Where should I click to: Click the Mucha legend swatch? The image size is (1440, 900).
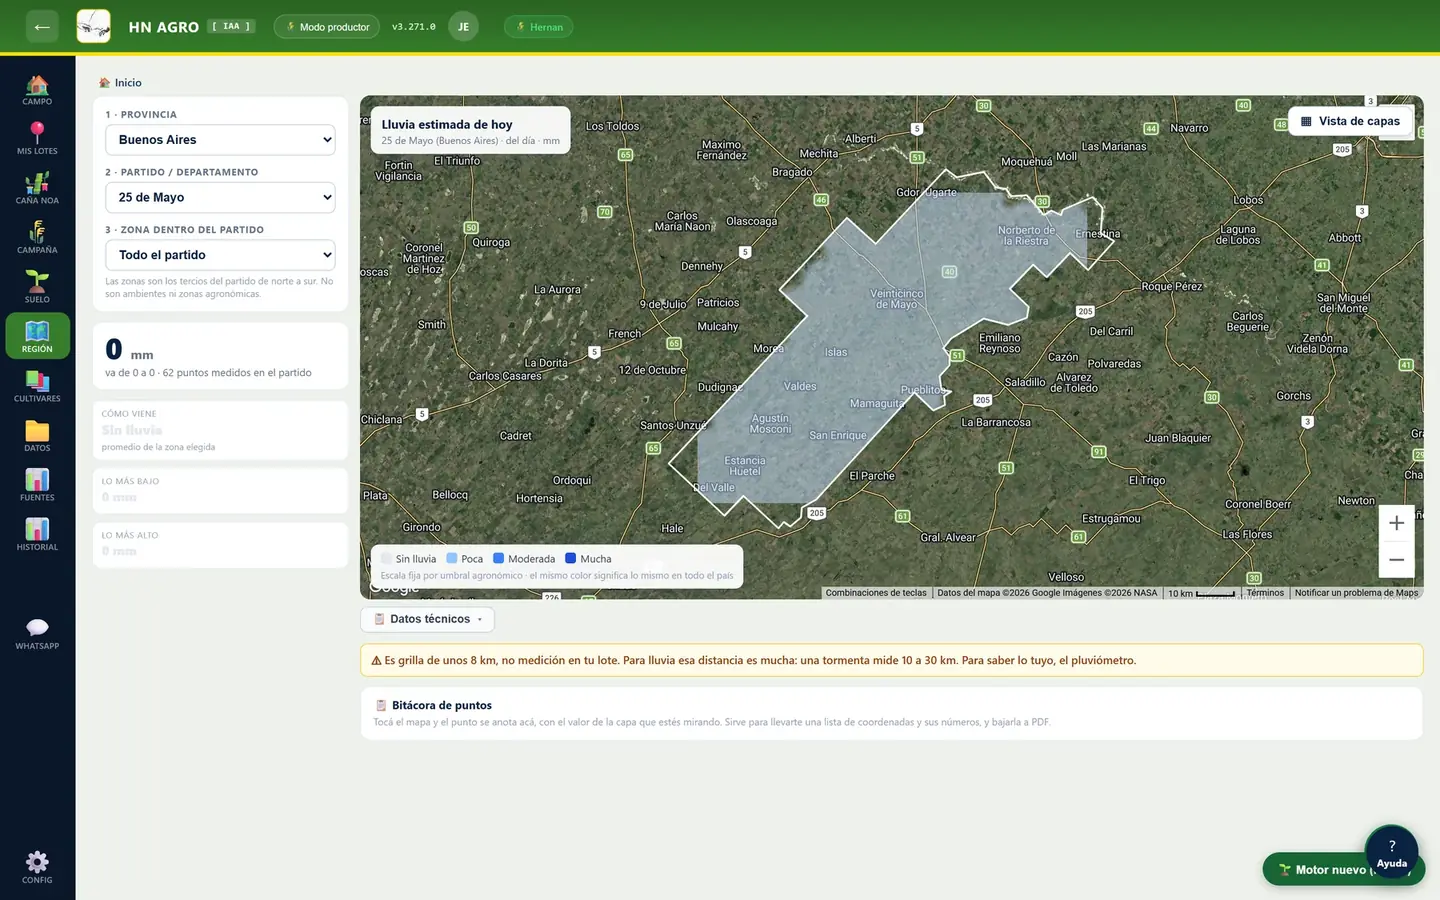570,559
